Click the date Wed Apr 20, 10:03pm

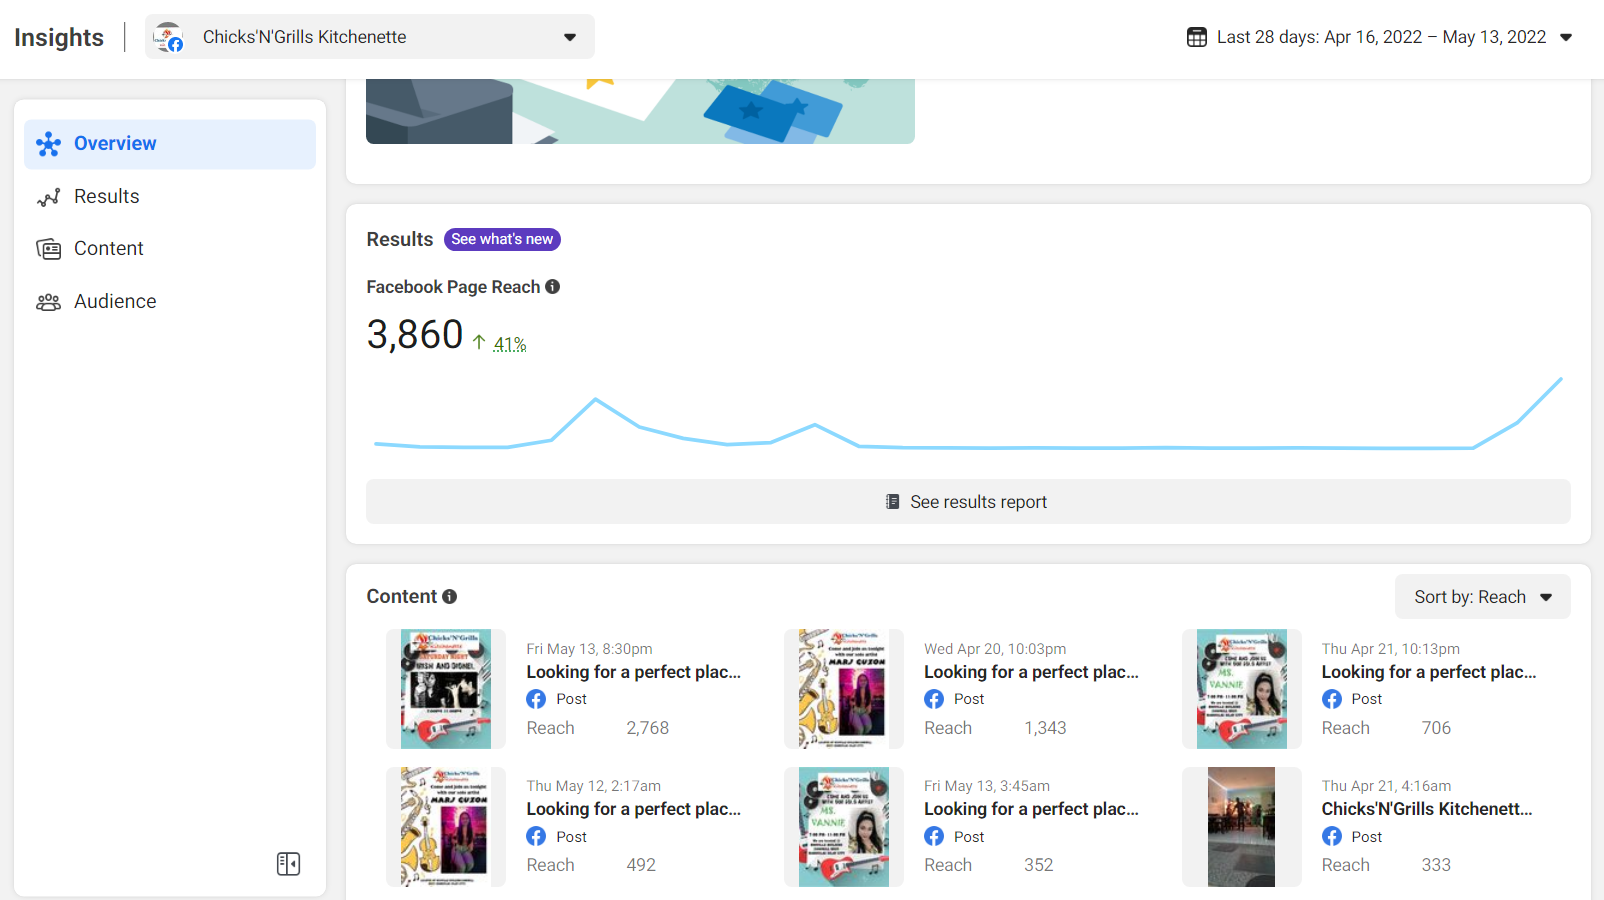click(995, 650)
